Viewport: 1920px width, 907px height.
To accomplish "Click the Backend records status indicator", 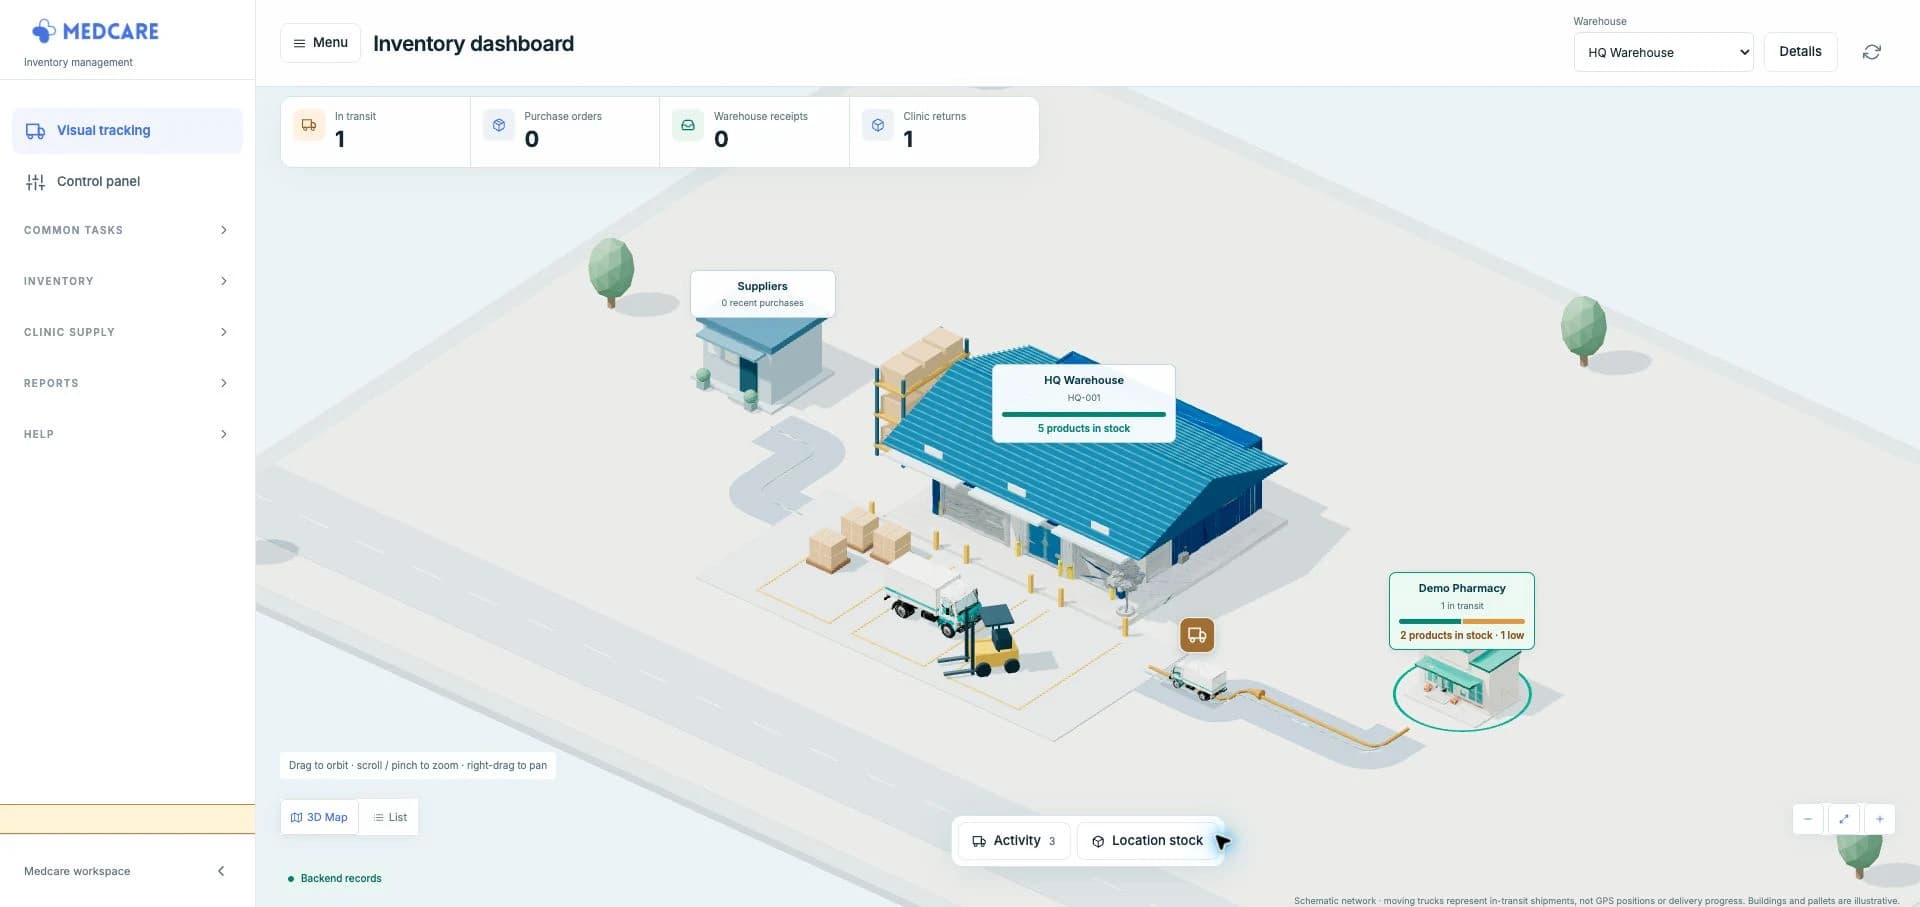I will coord(335,879).
